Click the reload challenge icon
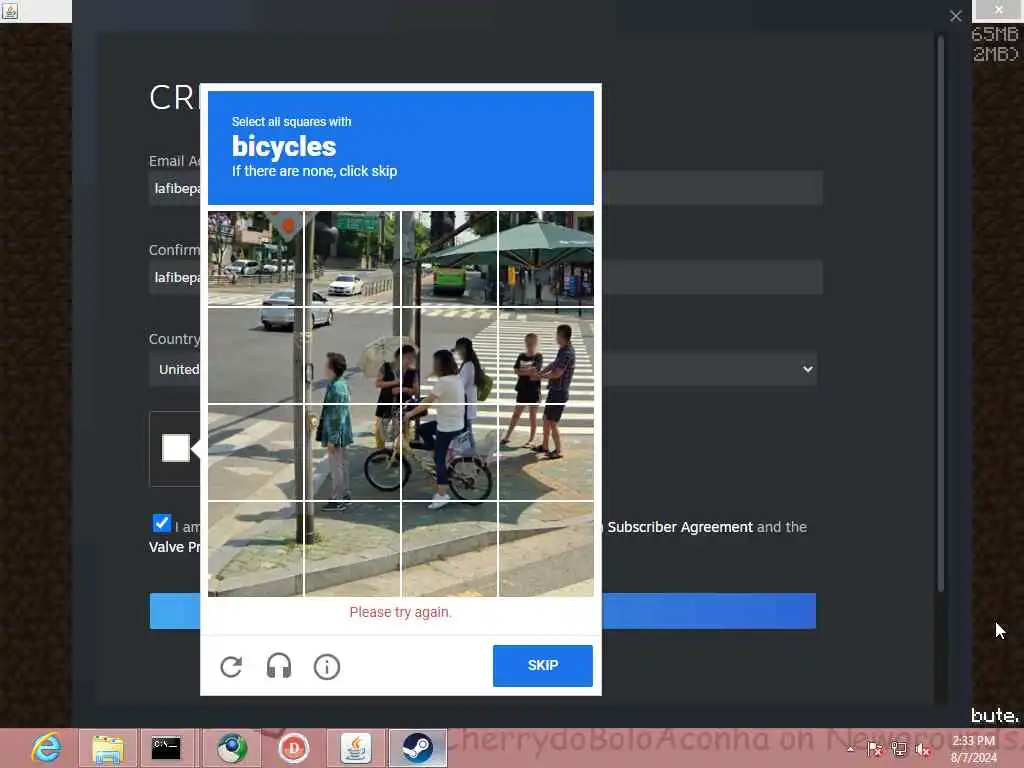 [x=231, y=667]
